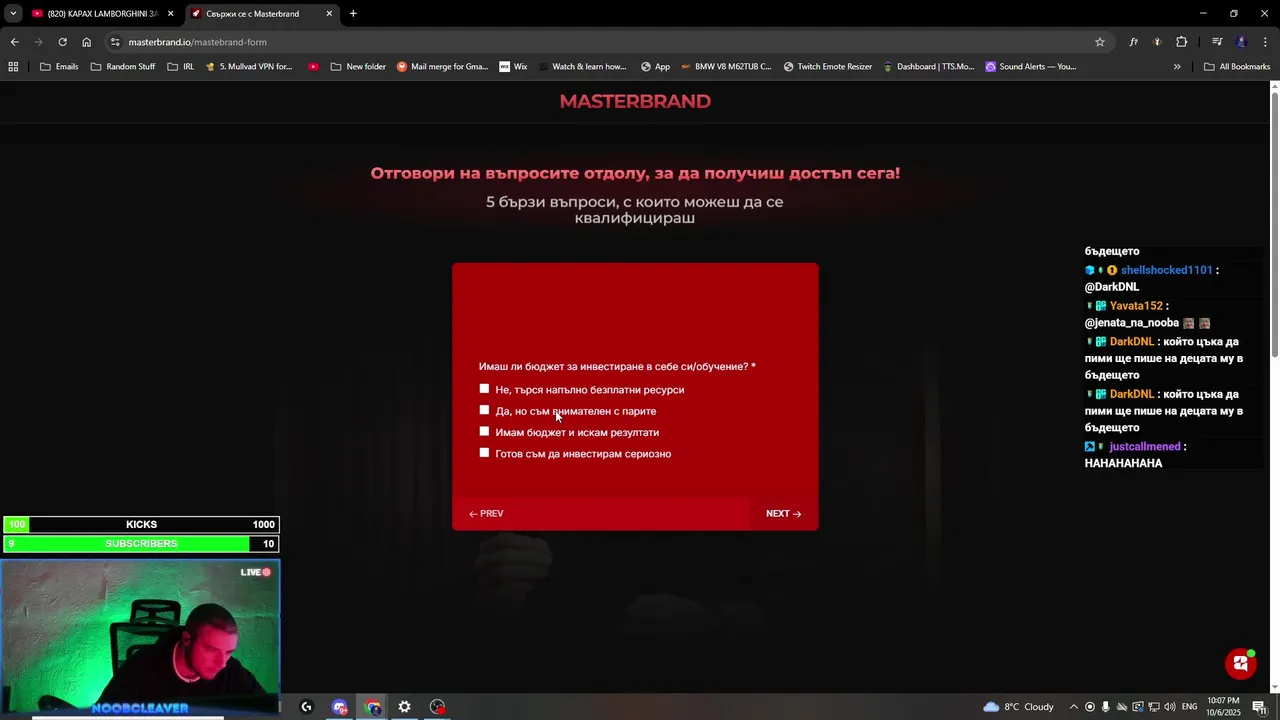
Task: Click the NEXT button in the form
Action: [783, 514]
